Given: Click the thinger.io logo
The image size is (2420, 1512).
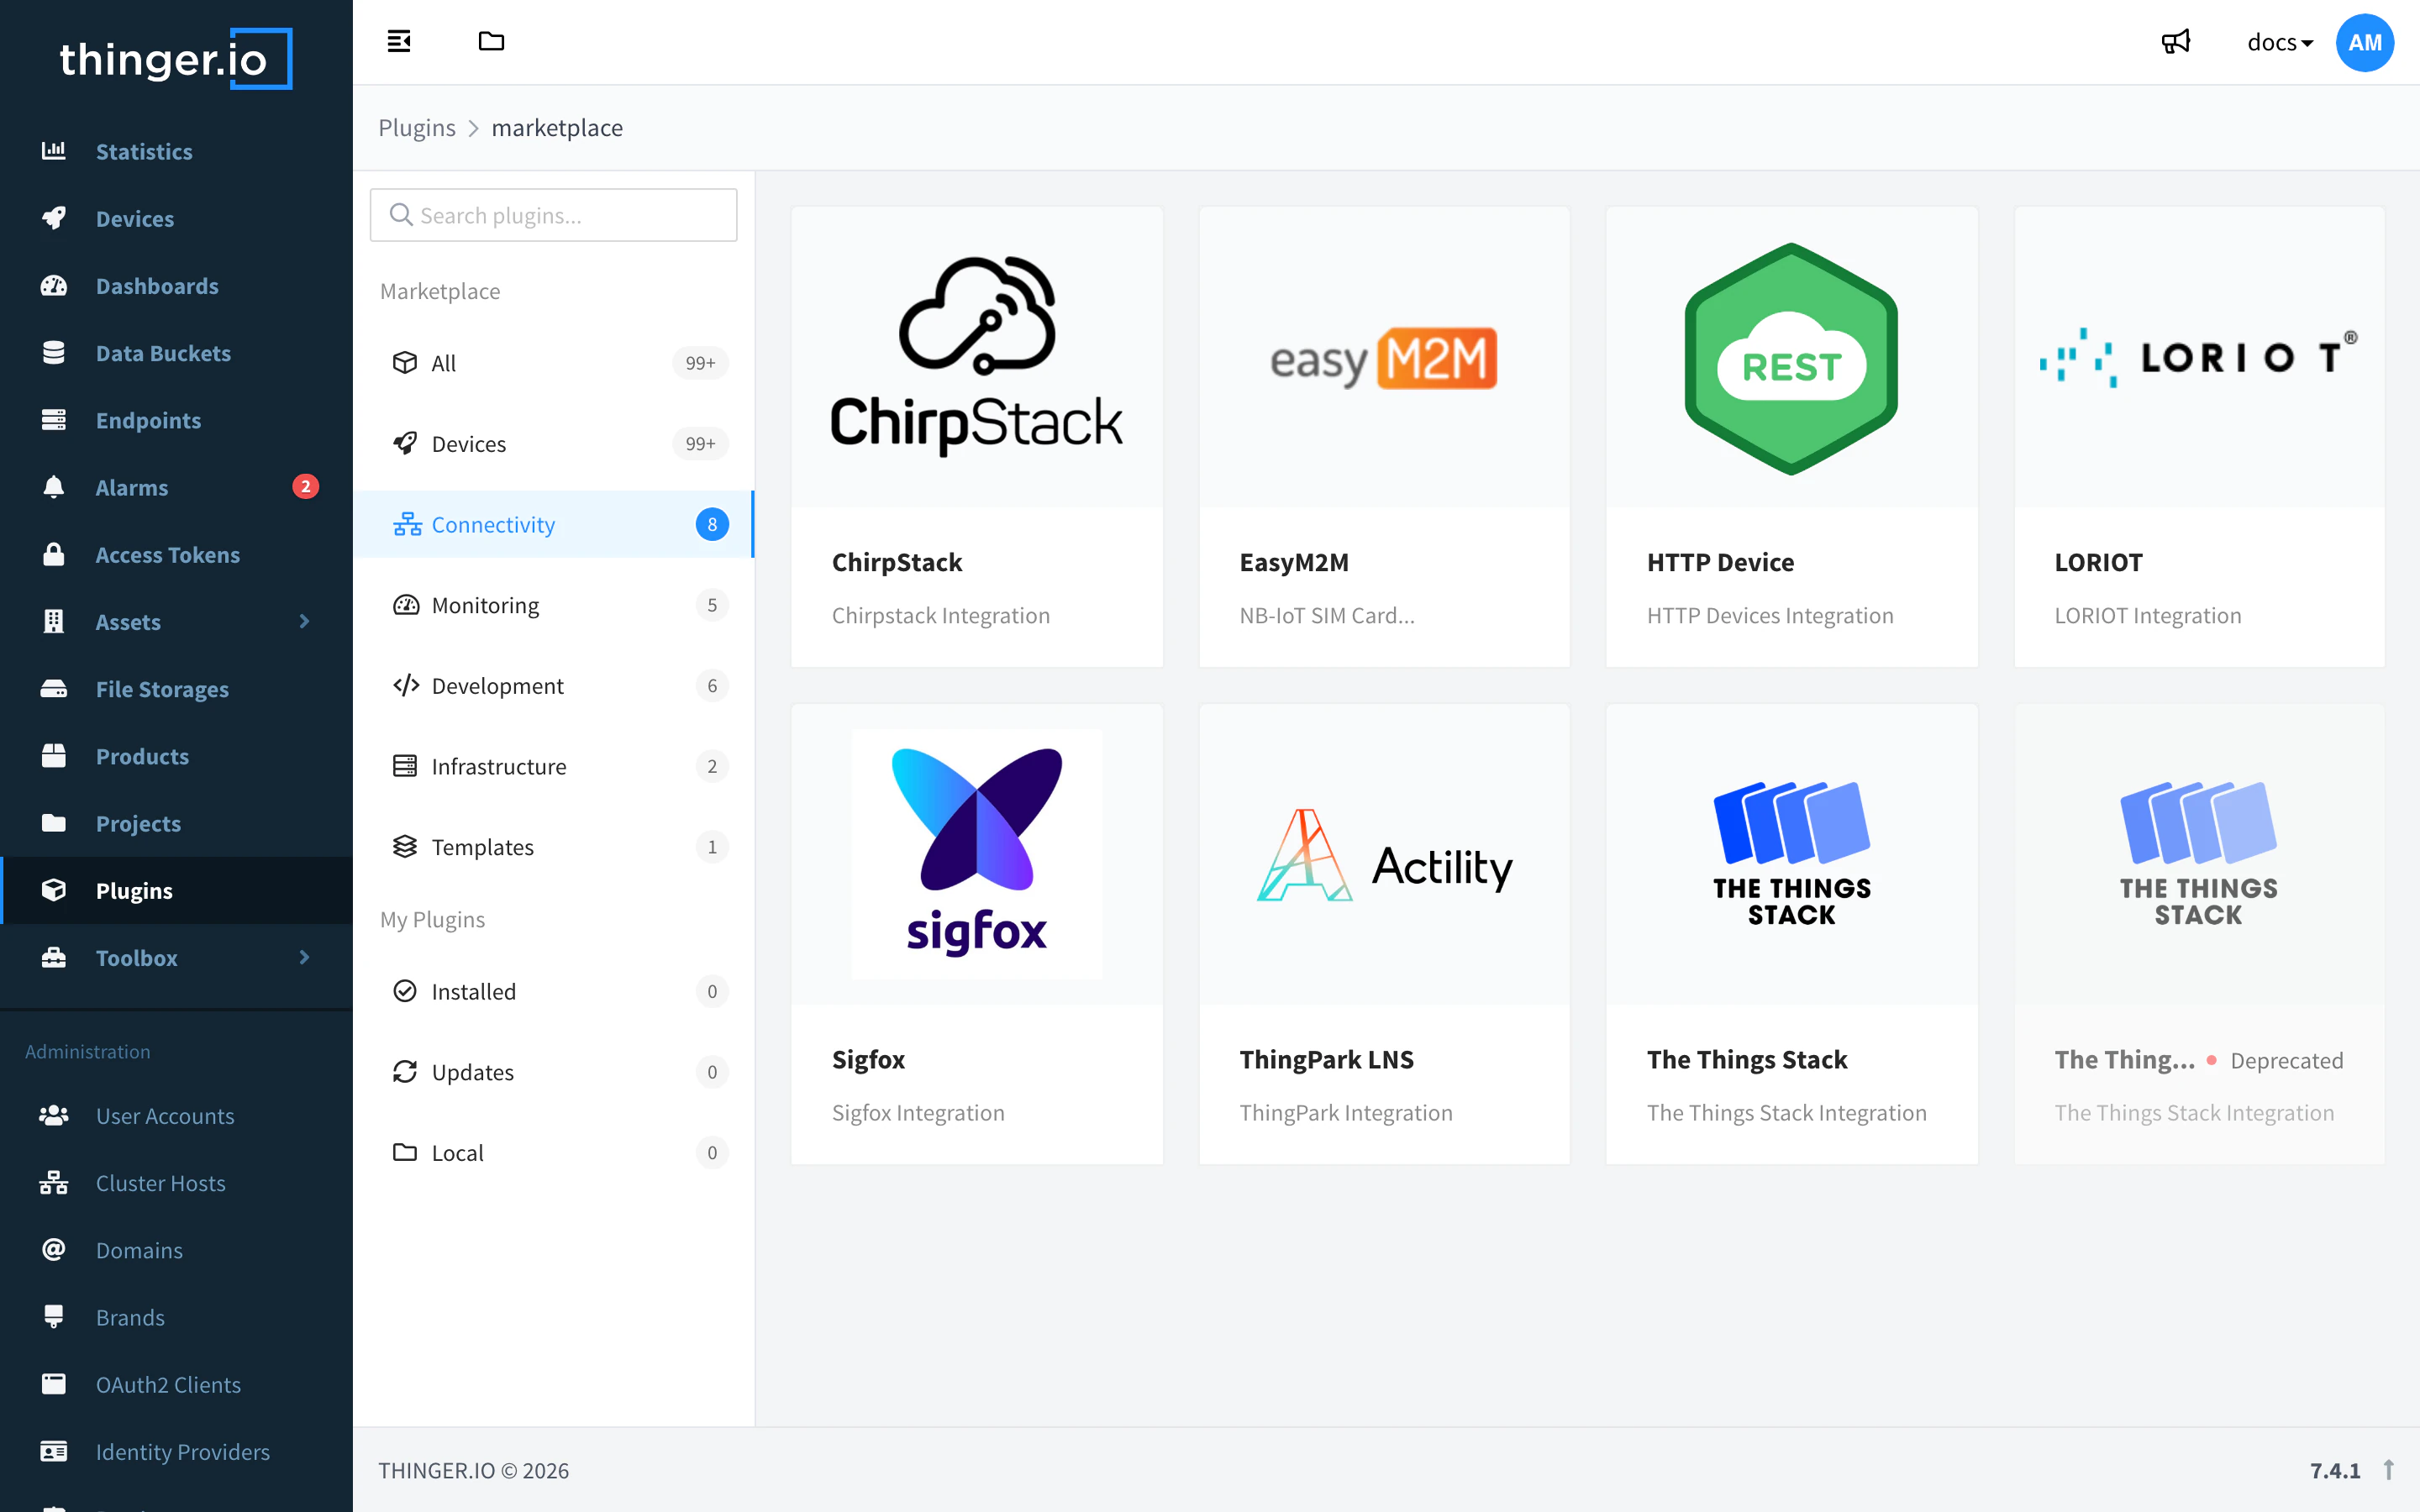Looking at the screenshot, I should [x=176, y=59].
